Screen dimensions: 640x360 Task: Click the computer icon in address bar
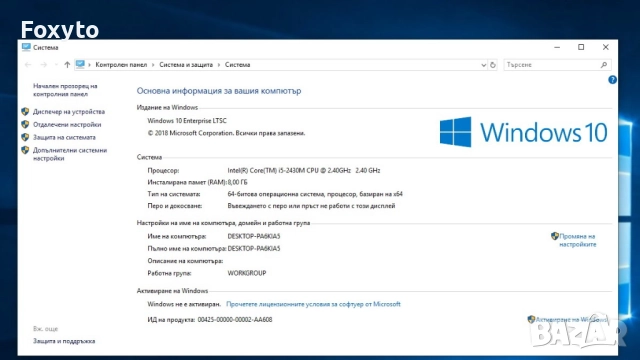pyautogui.click(x=80, y=64)
